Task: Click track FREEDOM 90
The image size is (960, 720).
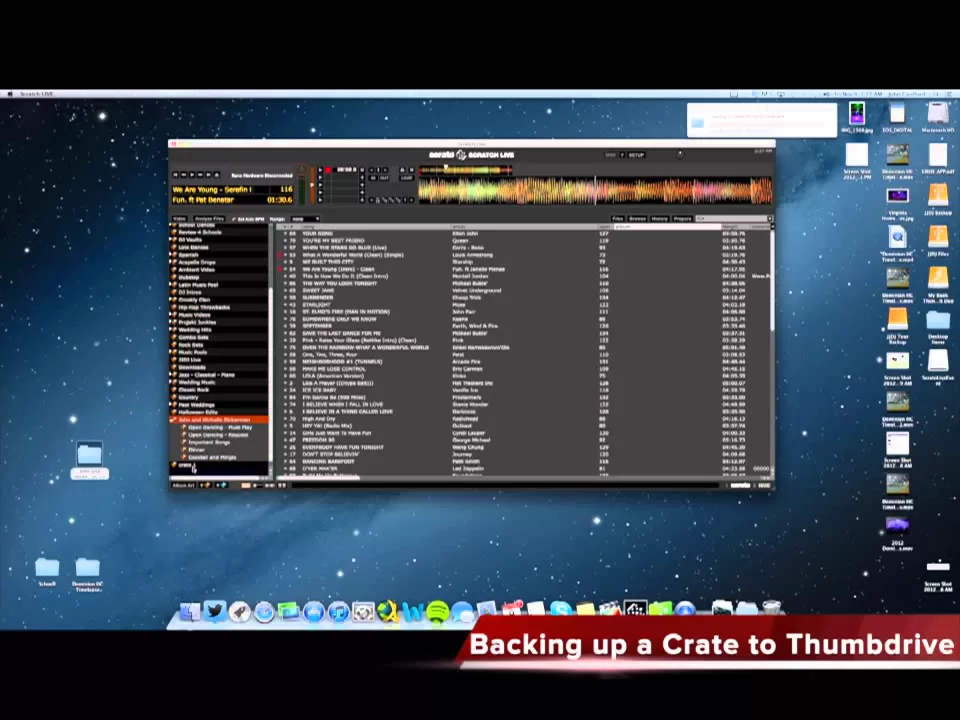Action: point(318,440)
